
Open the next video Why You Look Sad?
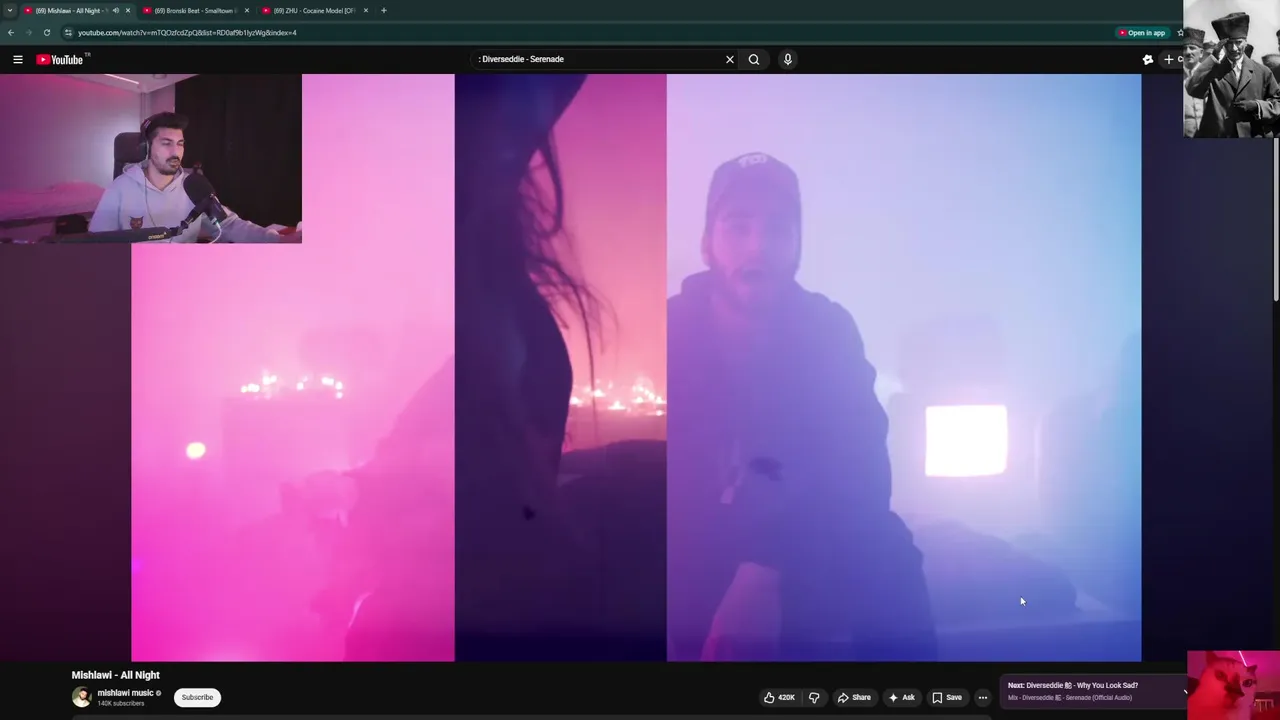point(1073,686)
